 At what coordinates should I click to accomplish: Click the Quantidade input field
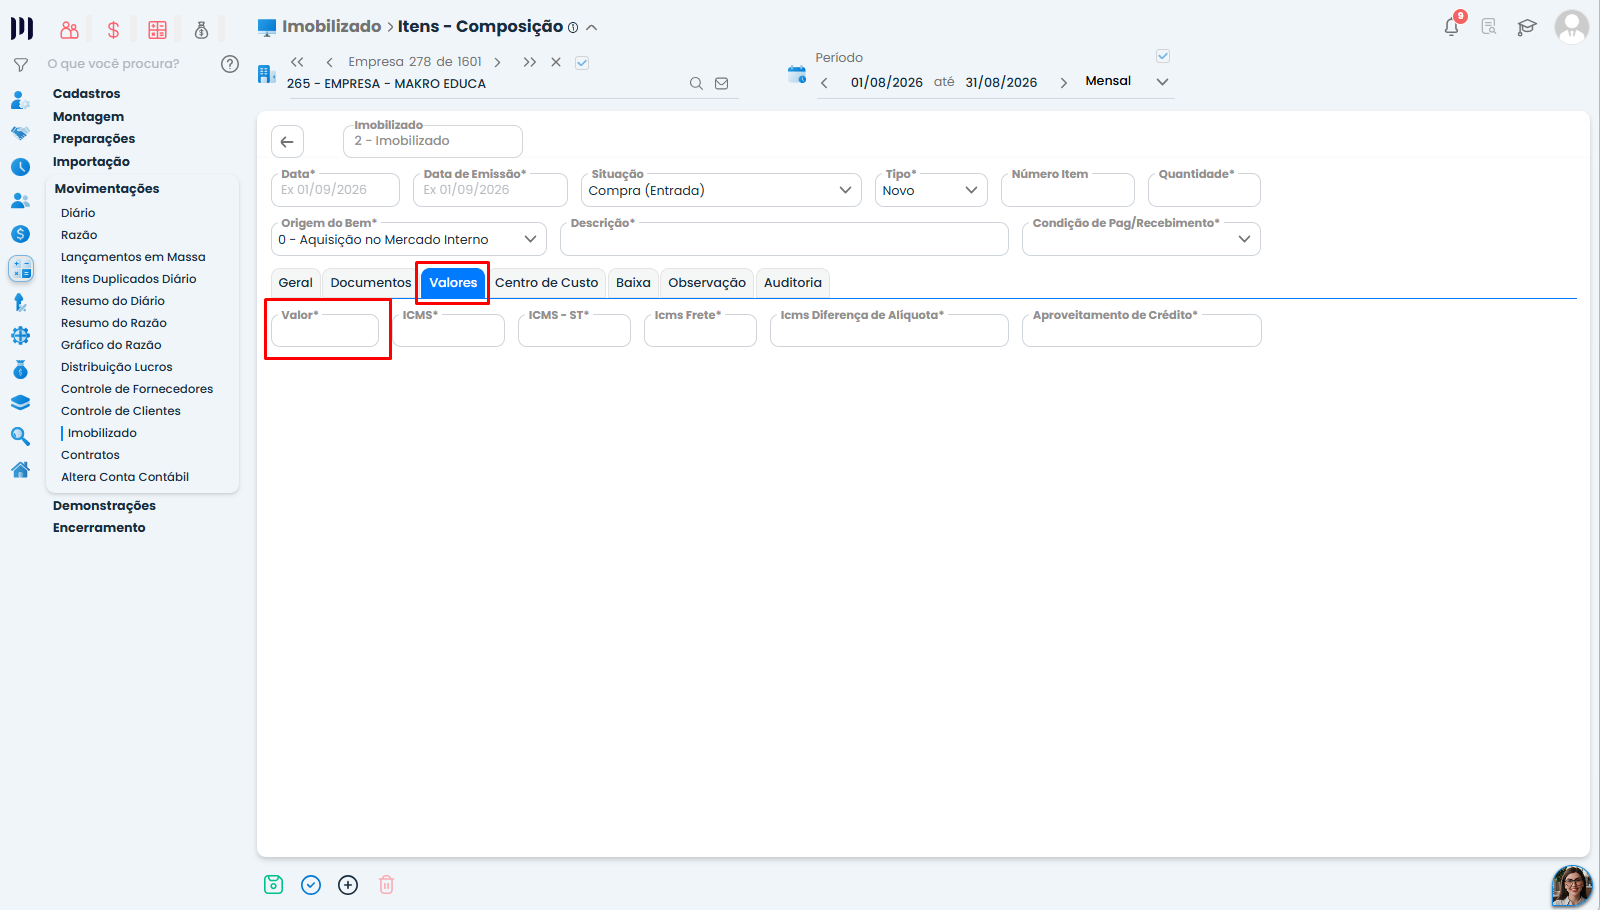[1204, 190]
